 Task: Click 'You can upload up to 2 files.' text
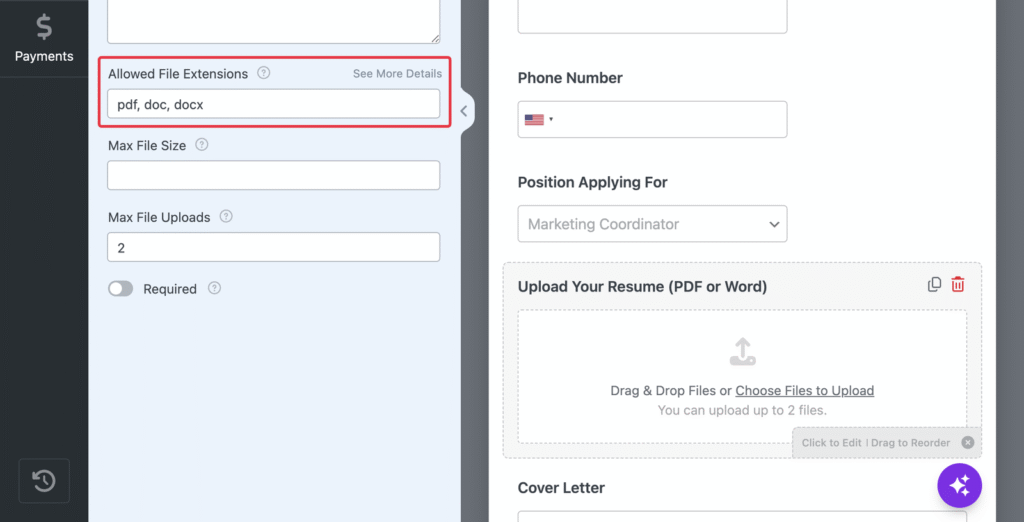[743, 410]
